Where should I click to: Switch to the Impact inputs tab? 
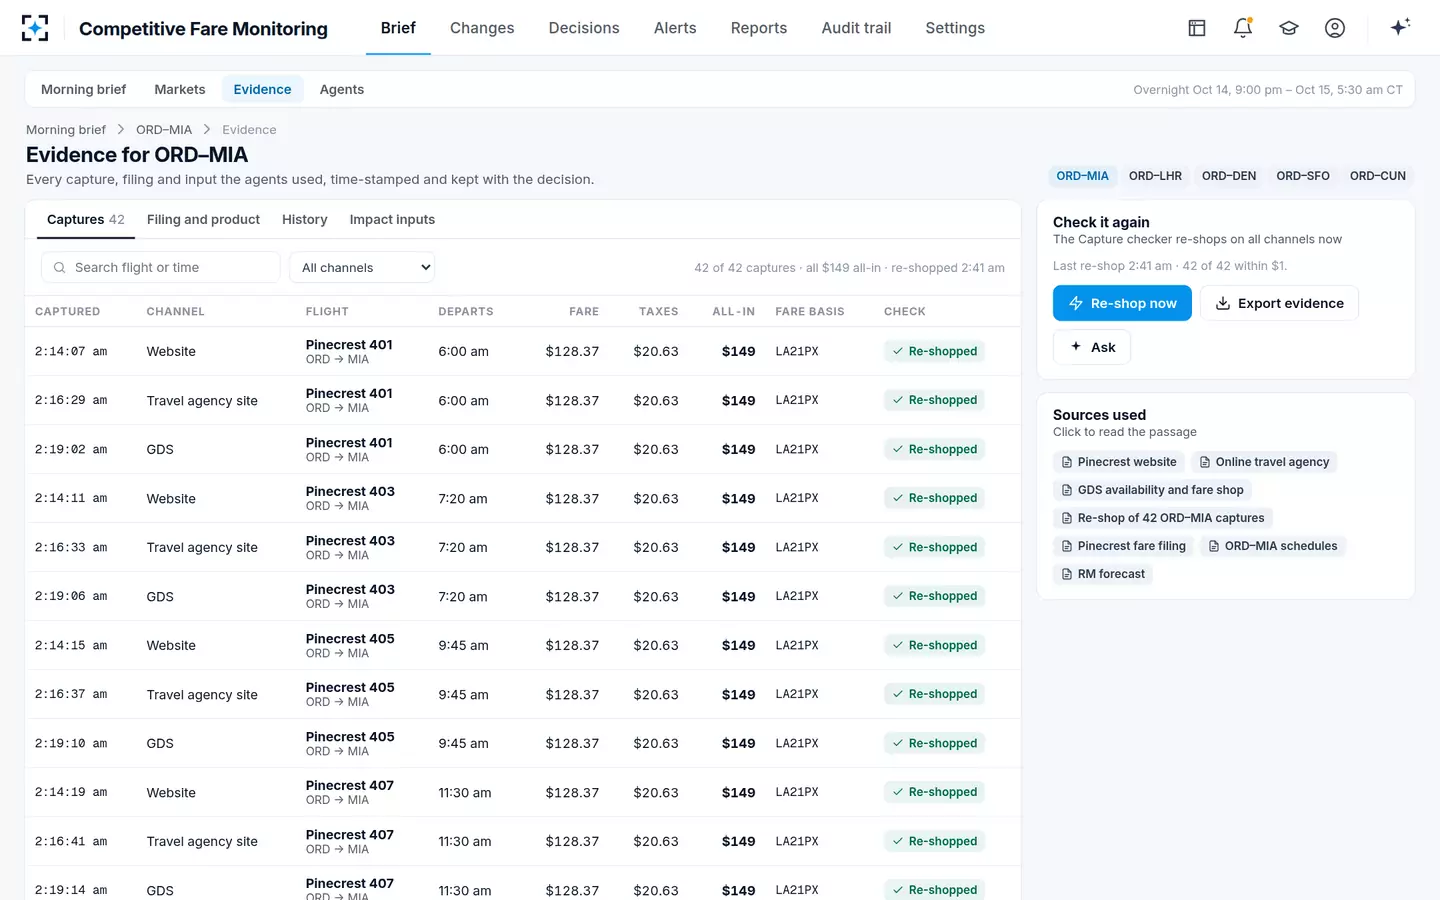tap(392, 219)
